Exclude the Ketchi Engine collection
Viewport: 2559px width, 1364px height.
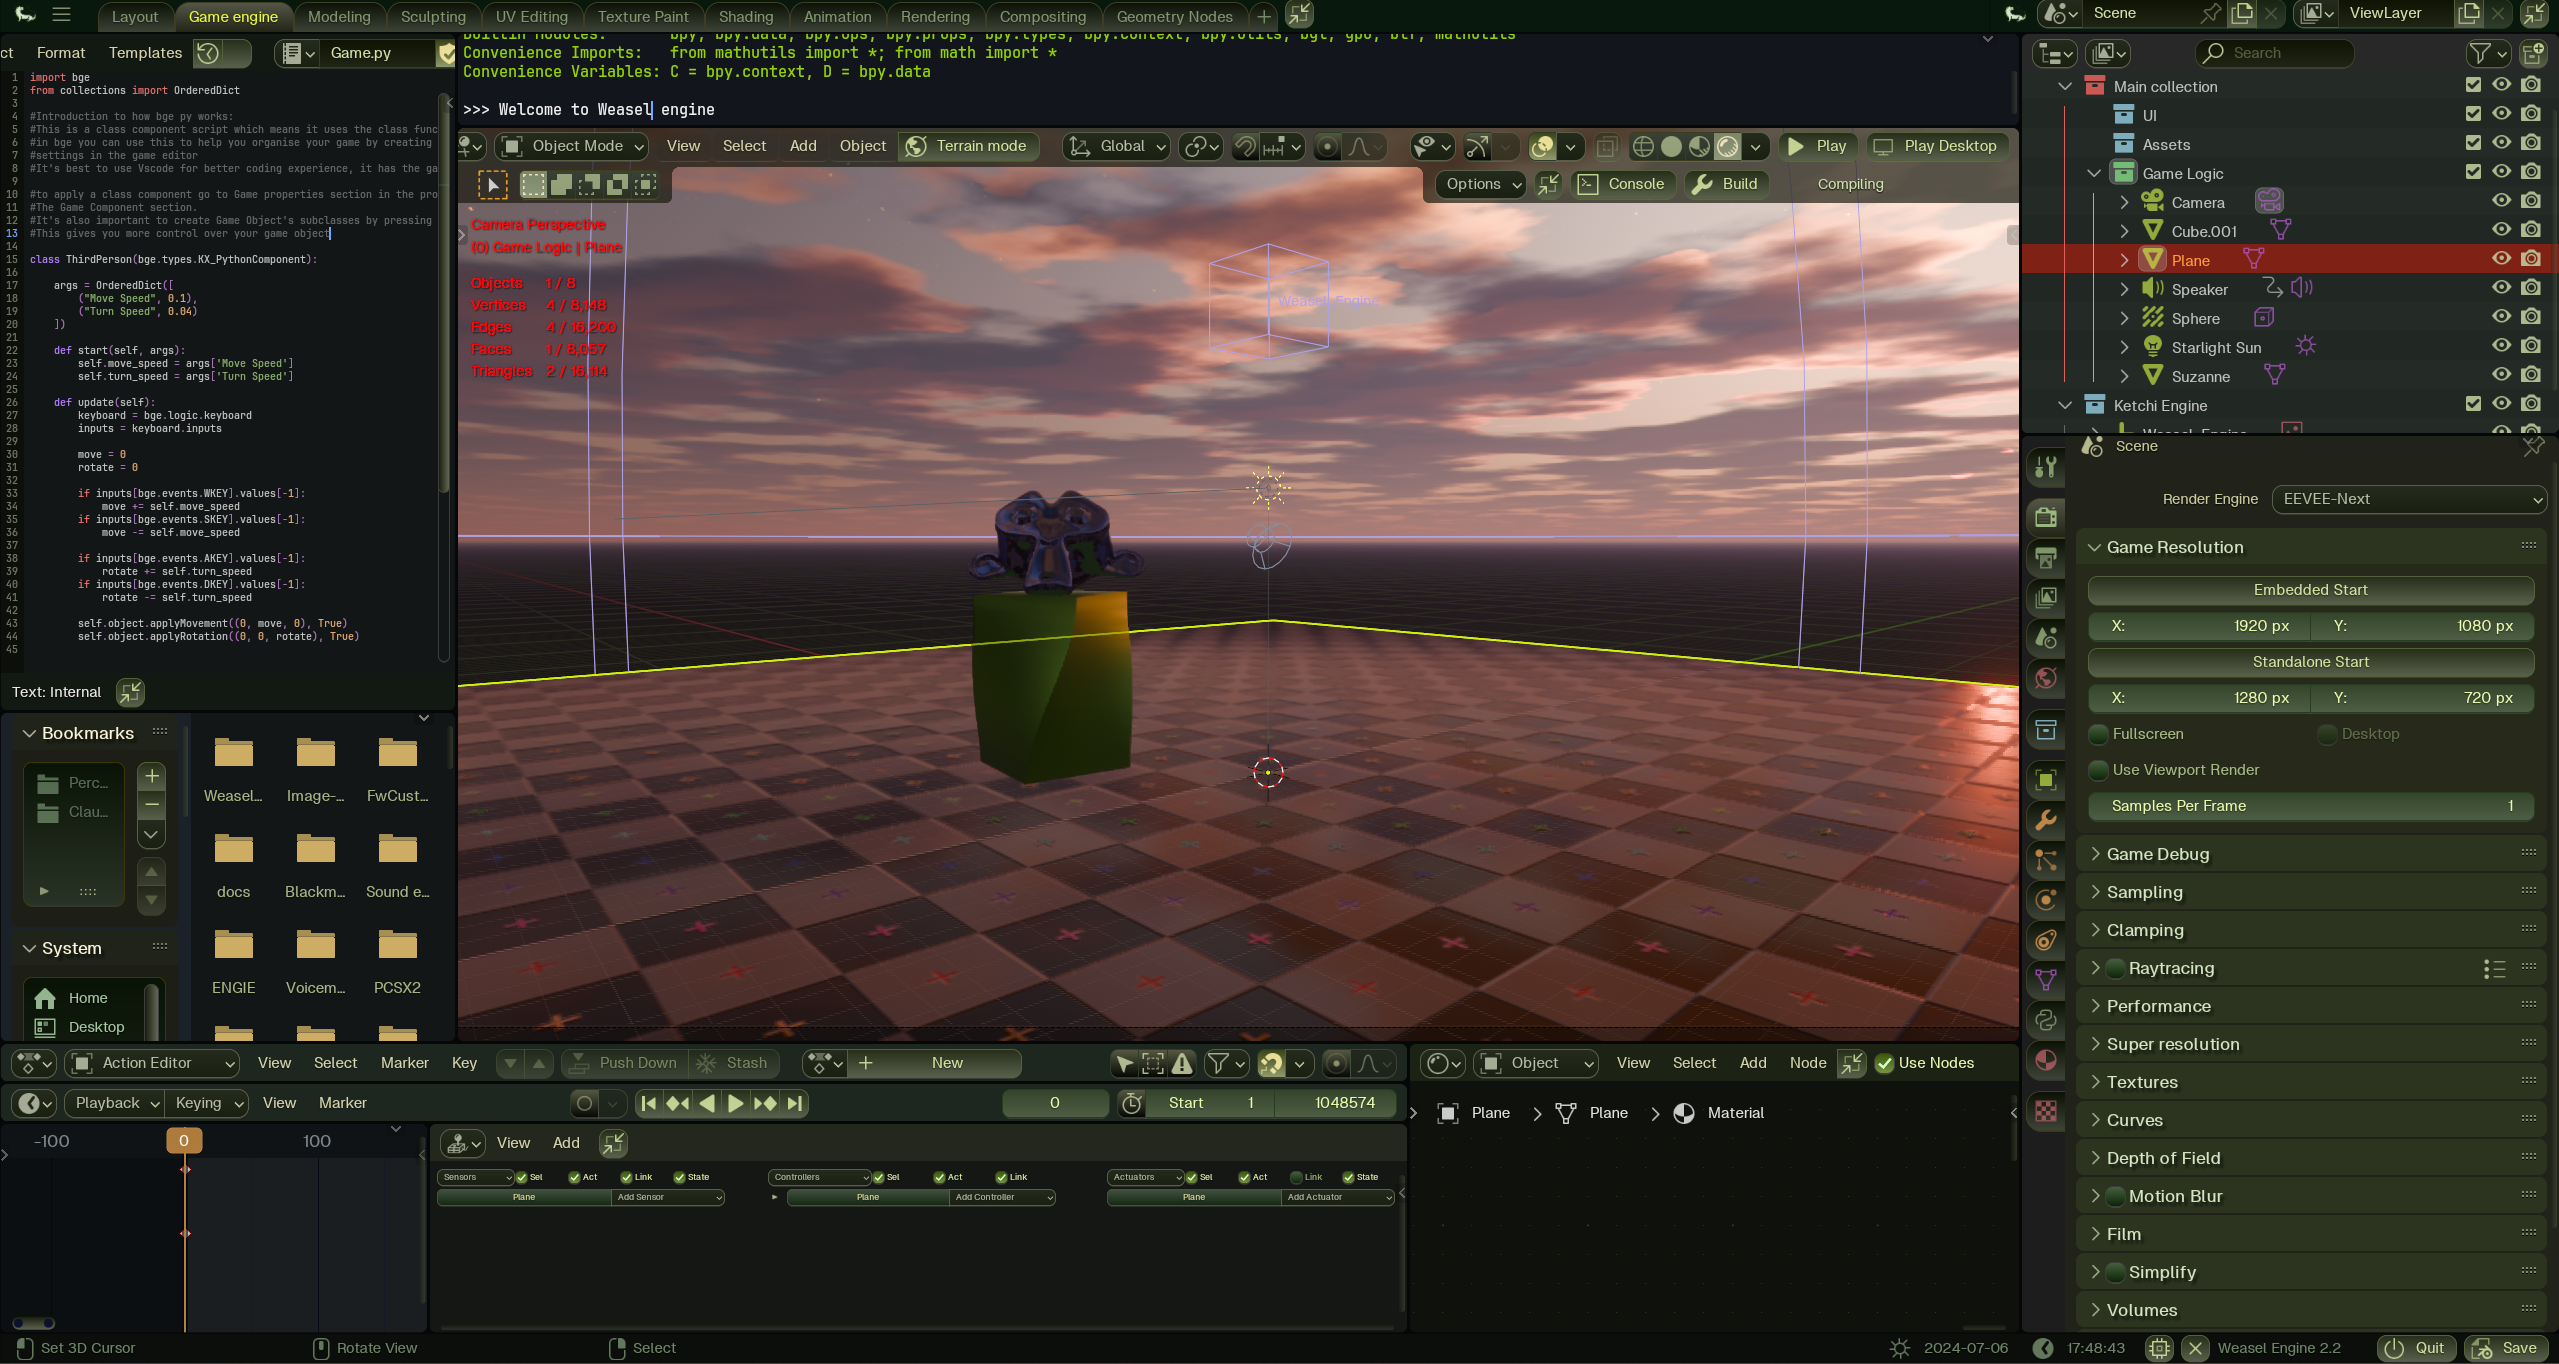point(2473,403)
